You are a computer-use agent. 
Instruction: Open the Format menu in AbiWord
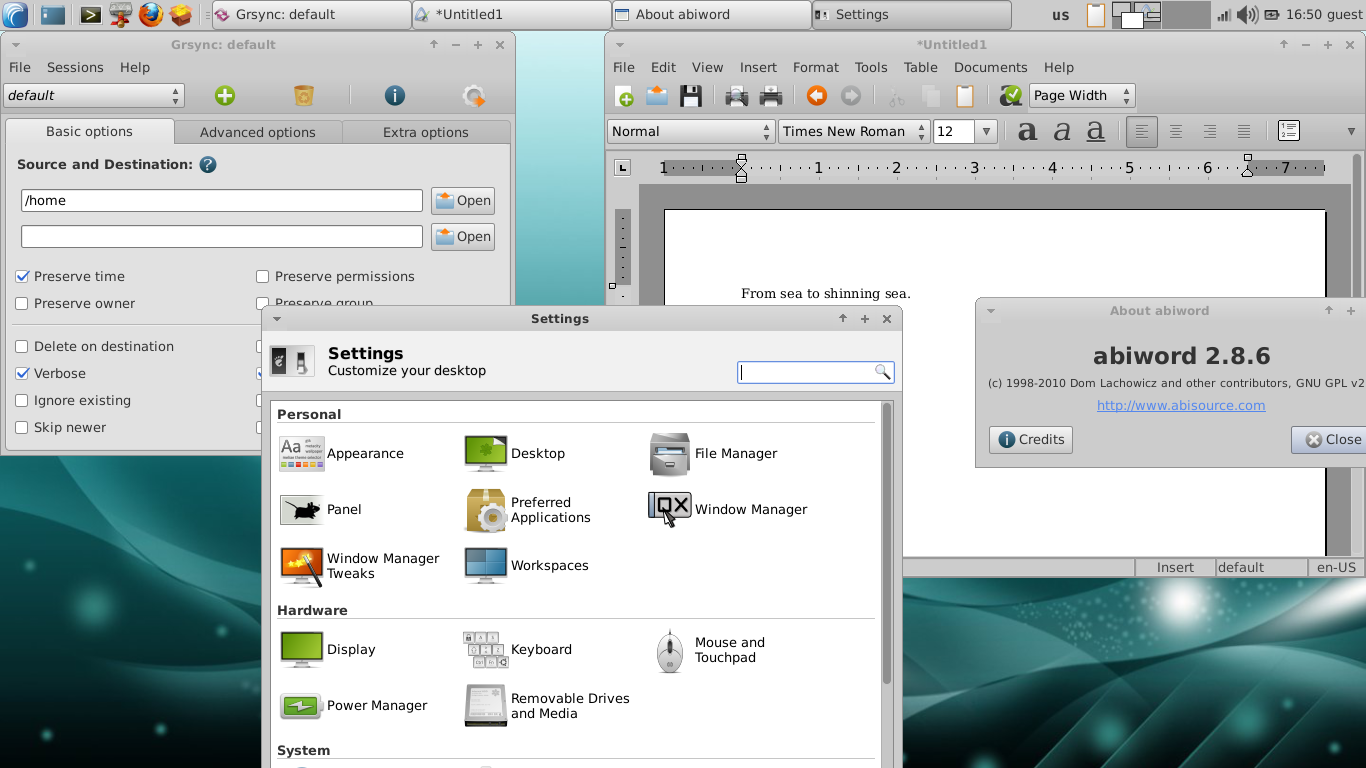click(x=816, y=67)
